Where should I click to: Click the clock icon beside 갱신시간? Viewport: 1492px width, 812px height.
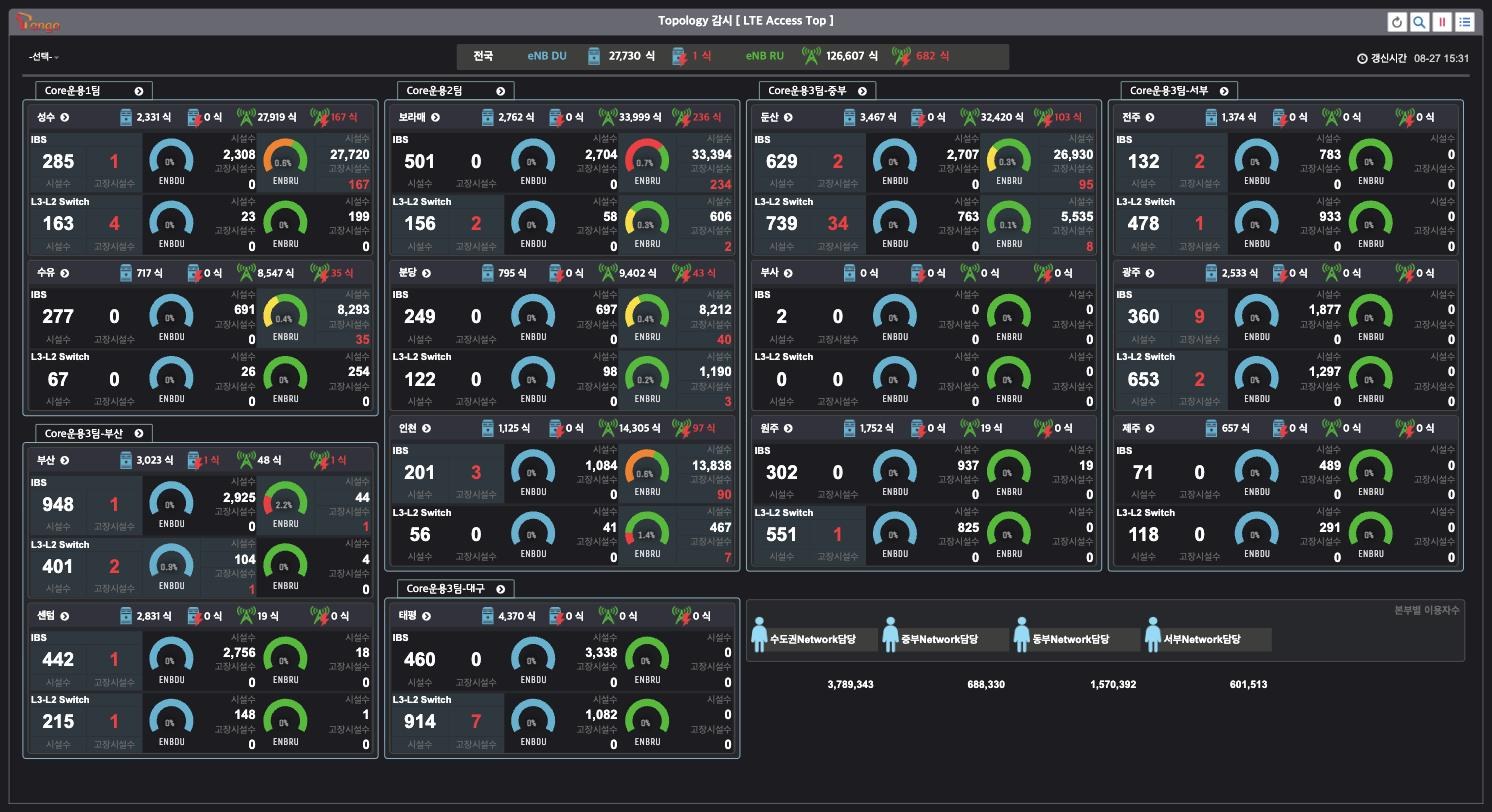click(1362, 59)
